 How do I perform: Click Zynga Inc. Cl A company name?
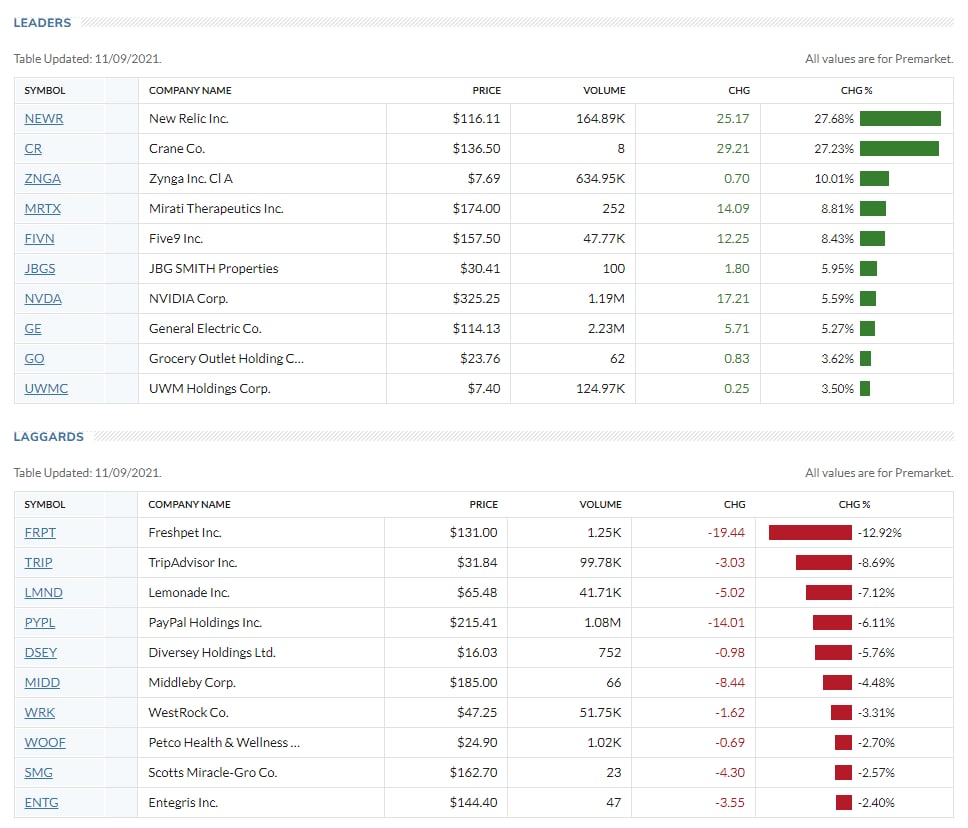191,178
